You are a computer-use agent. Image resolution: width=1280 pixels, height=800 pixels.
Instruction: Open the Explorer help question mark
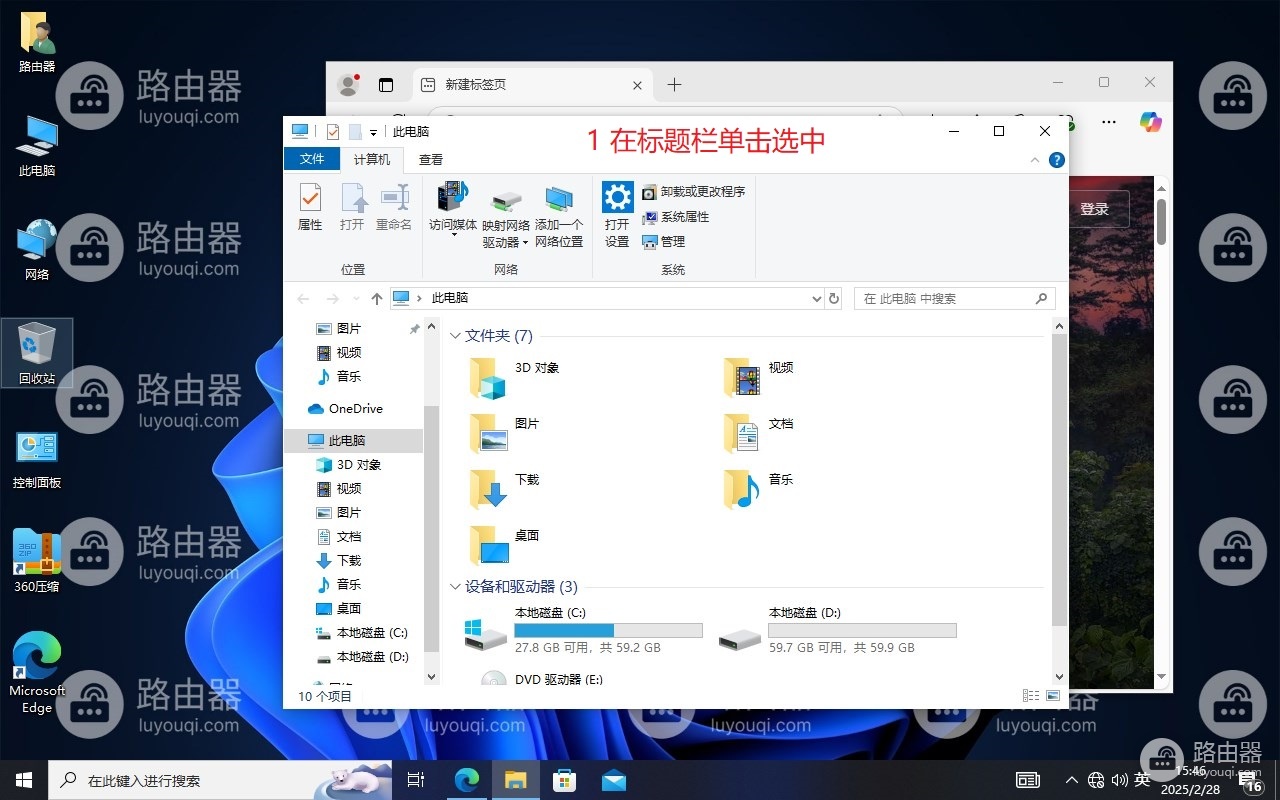[x=1057, y=160]
